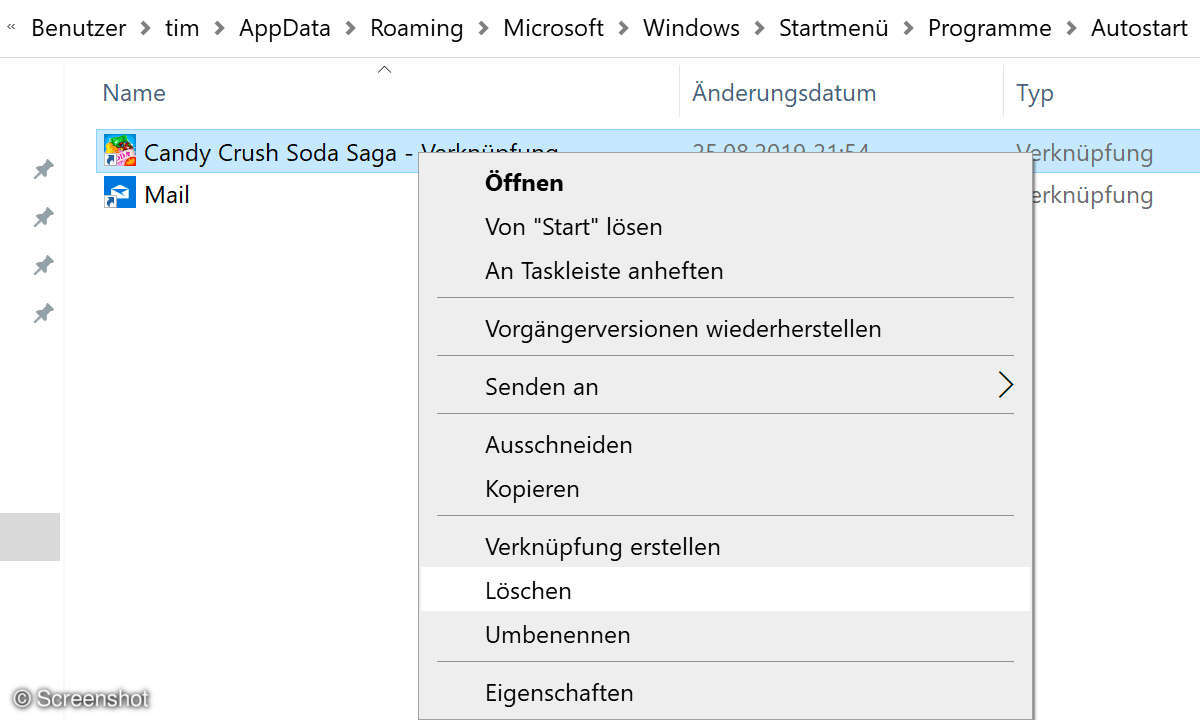The height and width of the screenshot is (720, 1200).
Task: Select Vorgängerversionen wiederherstellen
Action: [x=726, y=329]
